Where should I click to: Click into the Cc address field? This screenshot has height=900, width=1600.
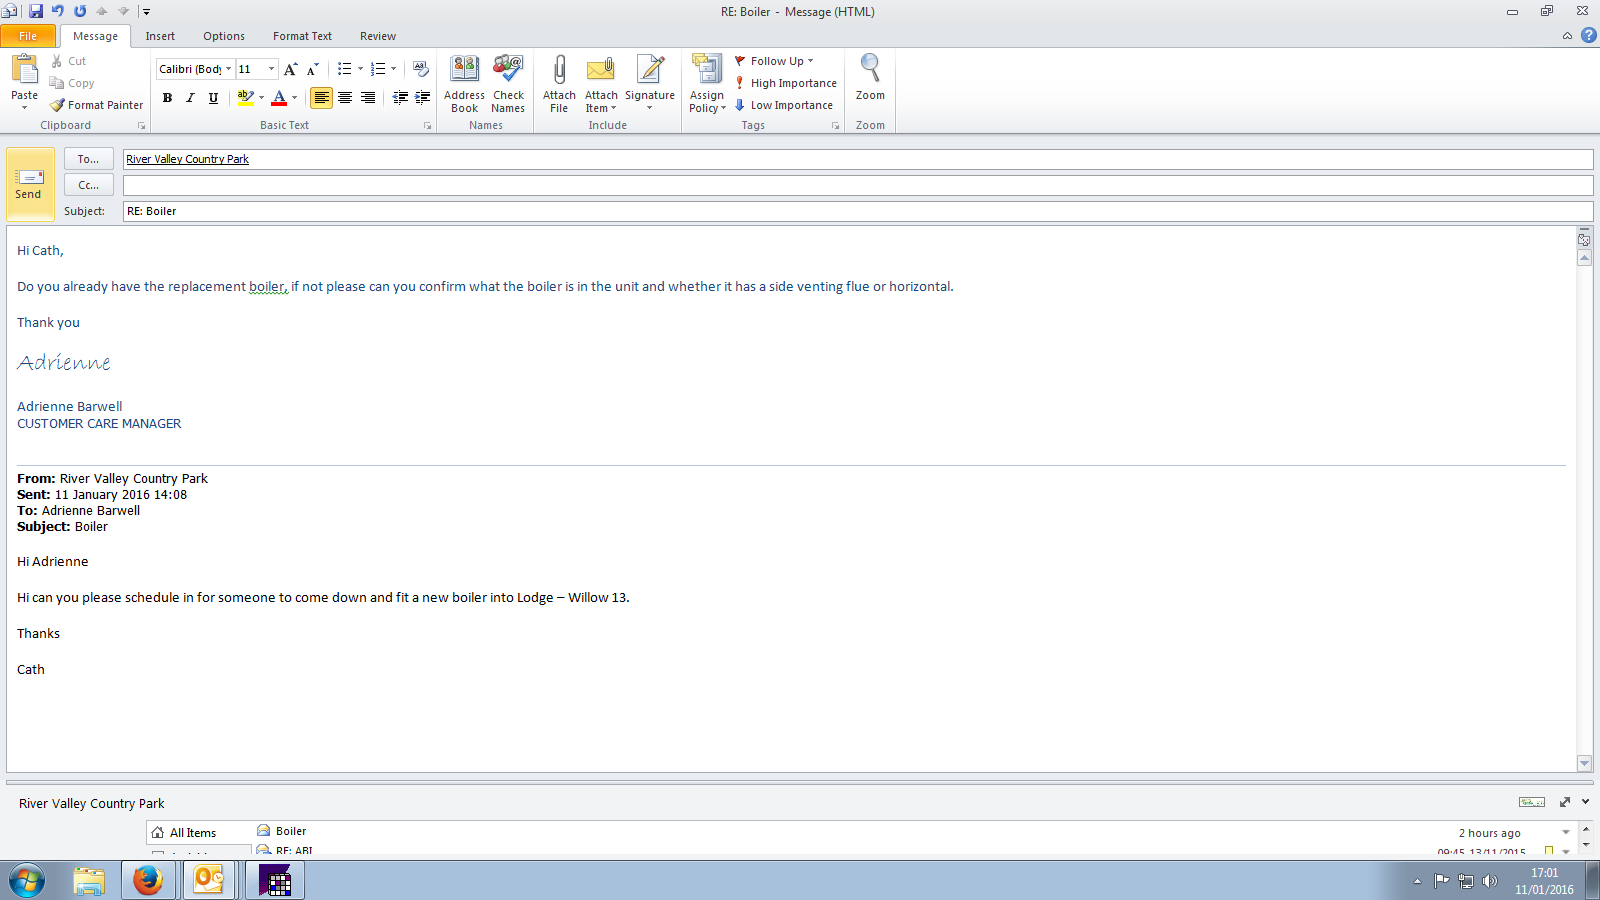(858, 185)
